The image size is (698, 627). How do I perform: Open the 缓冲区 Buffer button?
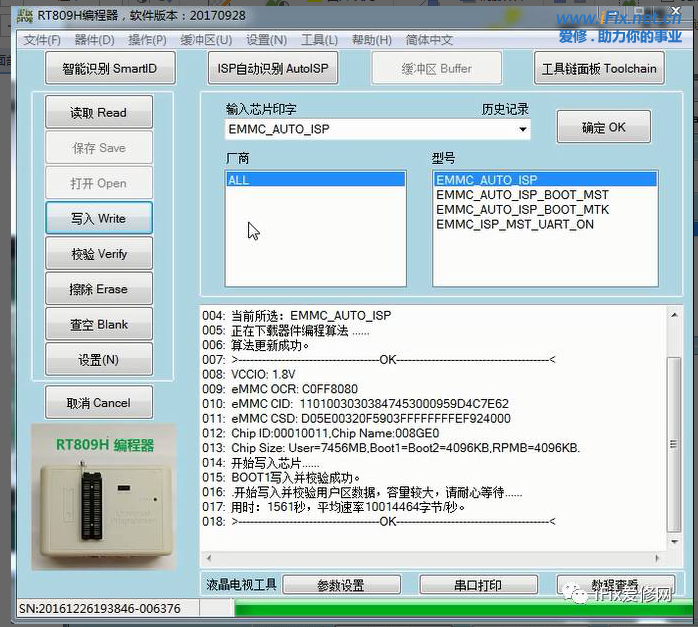click(437, 68)
